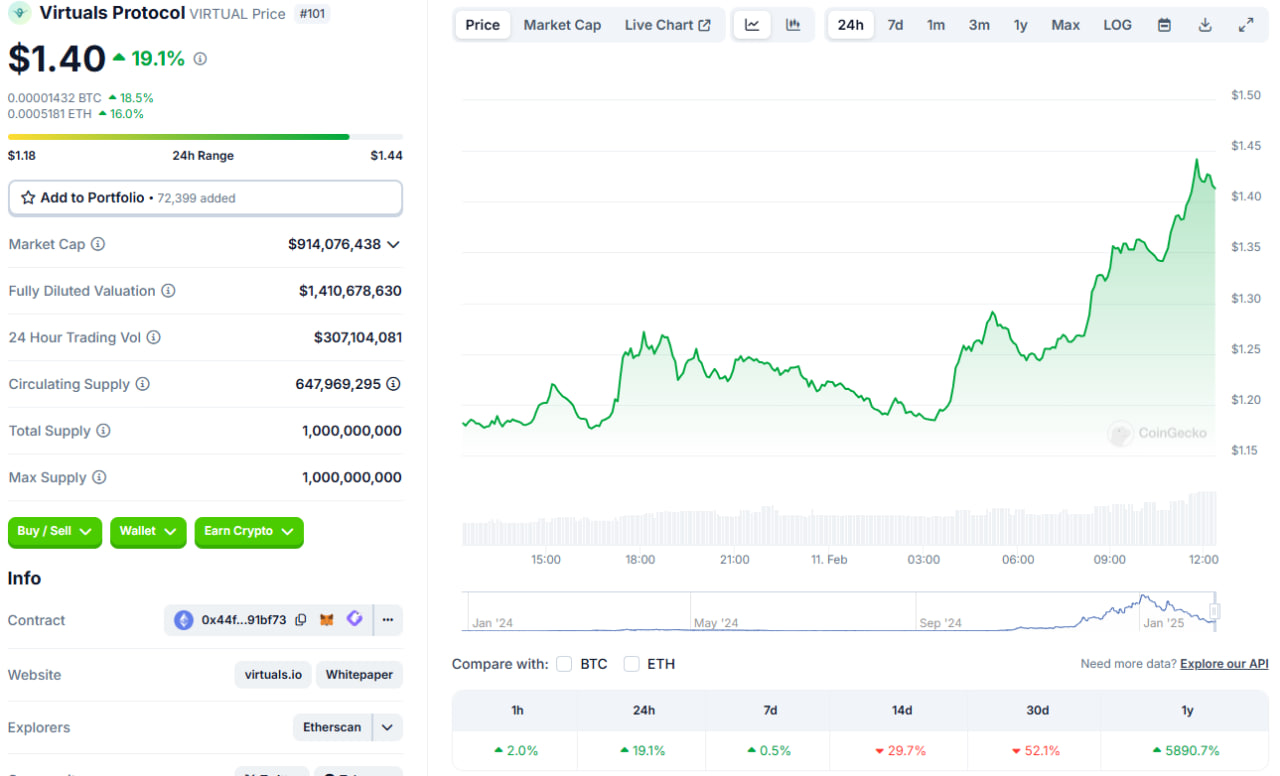Switch to the line chart view icon
1280x776 pixels.
pos(752,25)
